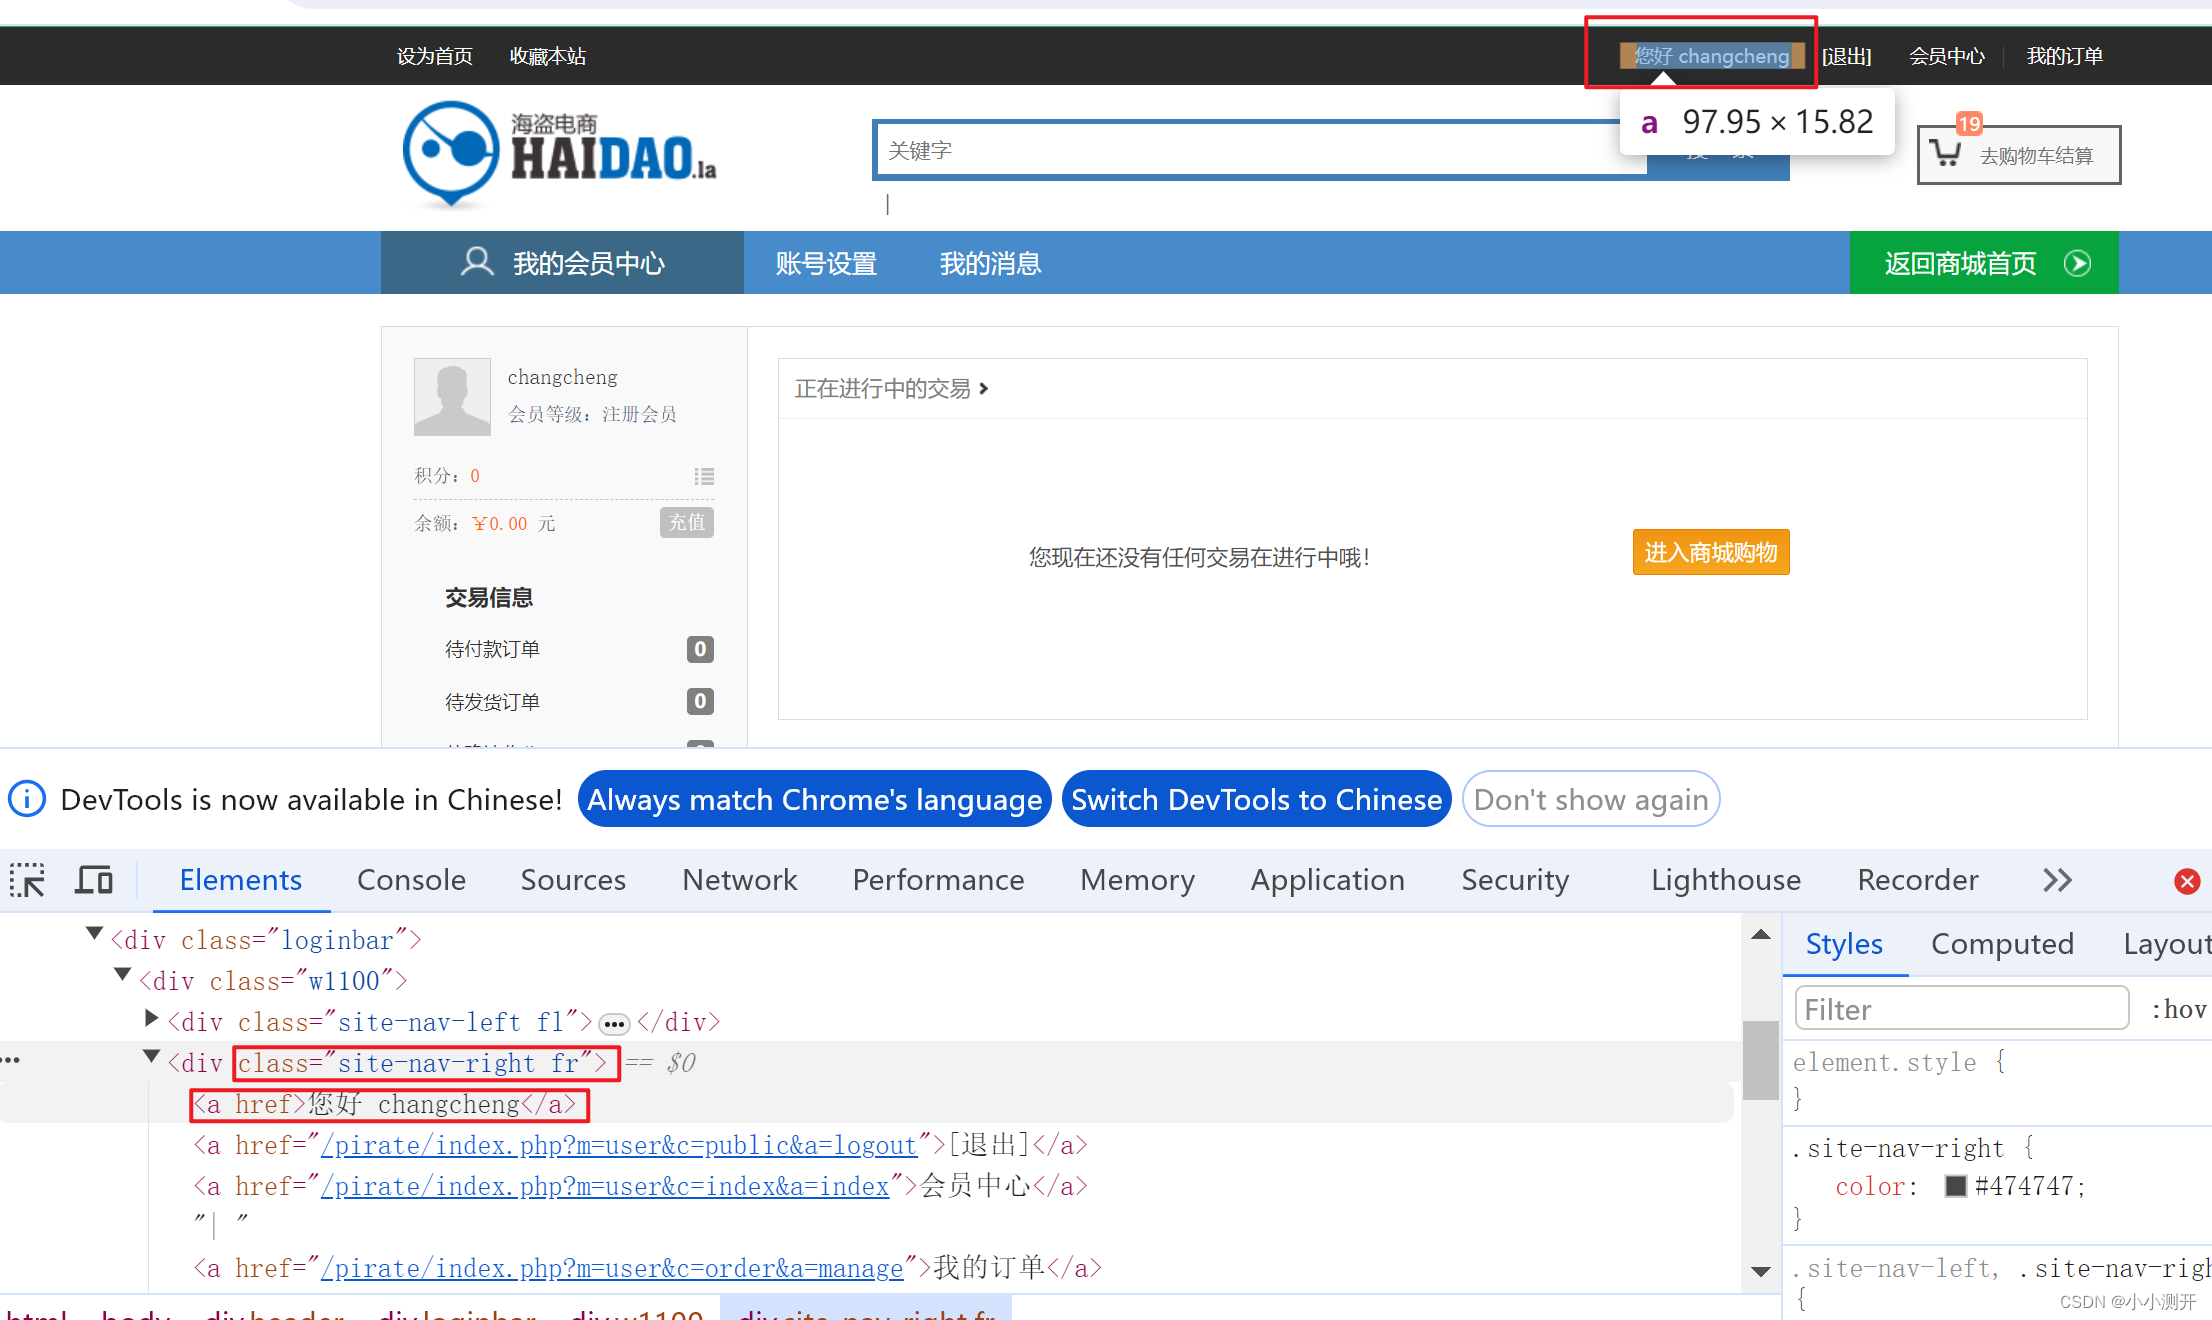Click the list icon beside 积分
Image resolution: width=2212 pixels, height=1320 pixels.
pyautogui.click(x=703, y=476)
